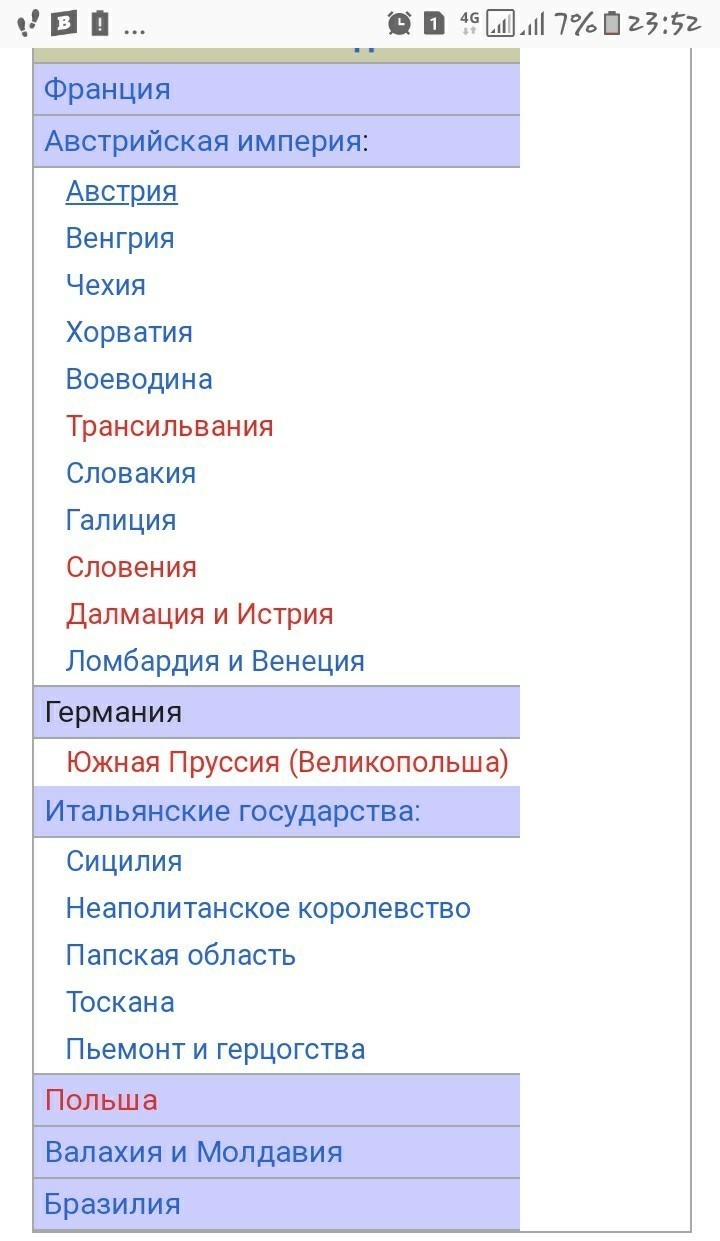Open the Валахия и Молдавия link
720x1241 pixels.
coord(193,1152)
